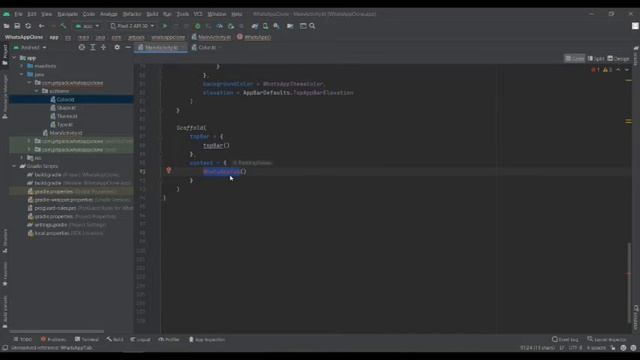This screenshot has width=640, height=360.
Task: Open the Profiler tool window
Action: (x=169, y=340)
